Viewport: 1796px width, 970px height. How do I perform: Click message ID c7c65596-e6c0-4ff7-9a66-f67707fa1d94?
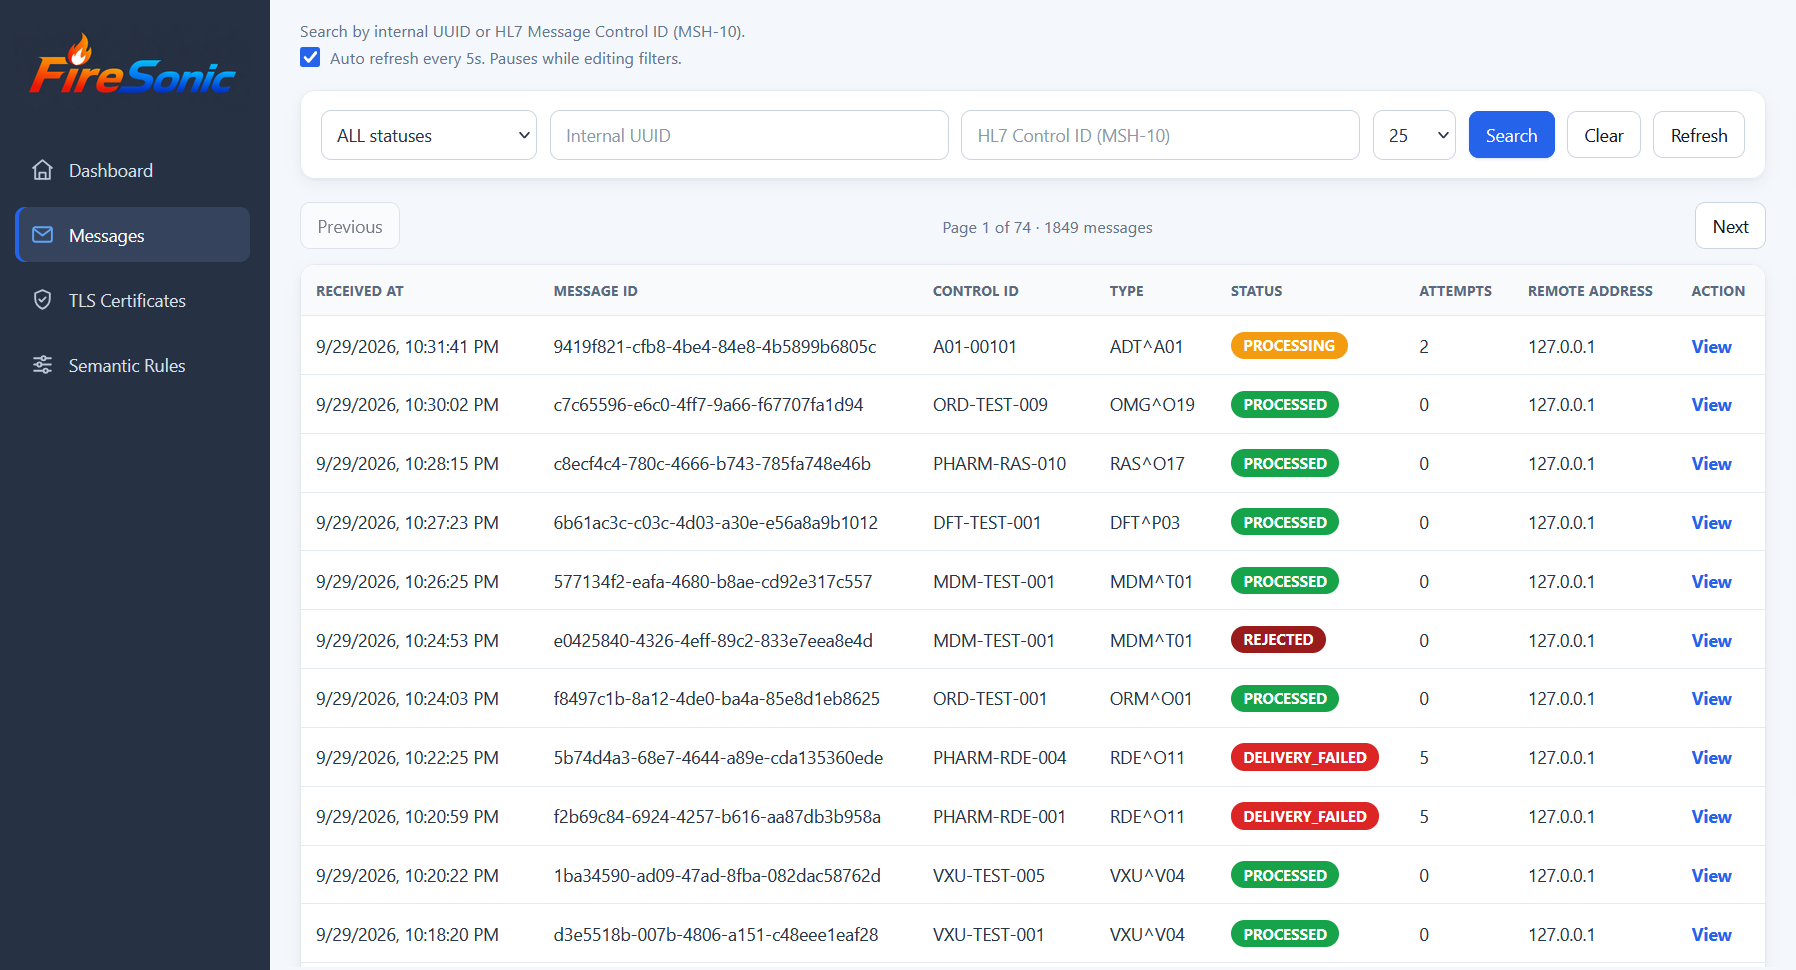(x=708, y=404)
